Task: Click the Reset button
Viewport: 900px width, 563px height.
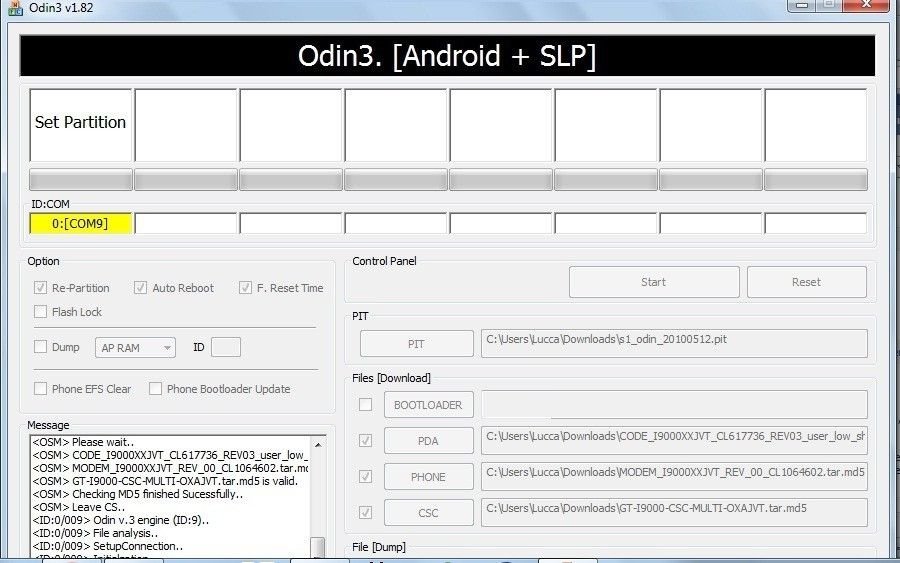Action: coord(806,282)
